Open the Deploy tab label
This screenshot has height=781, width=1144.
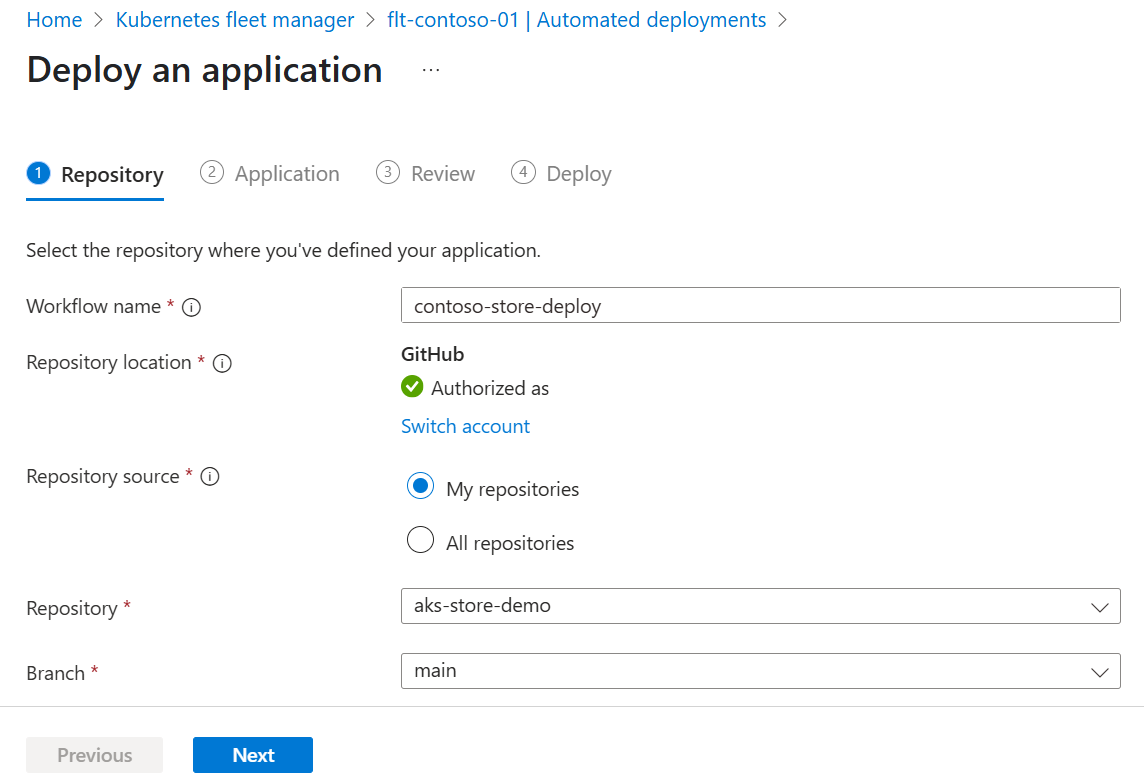(579, 174)
